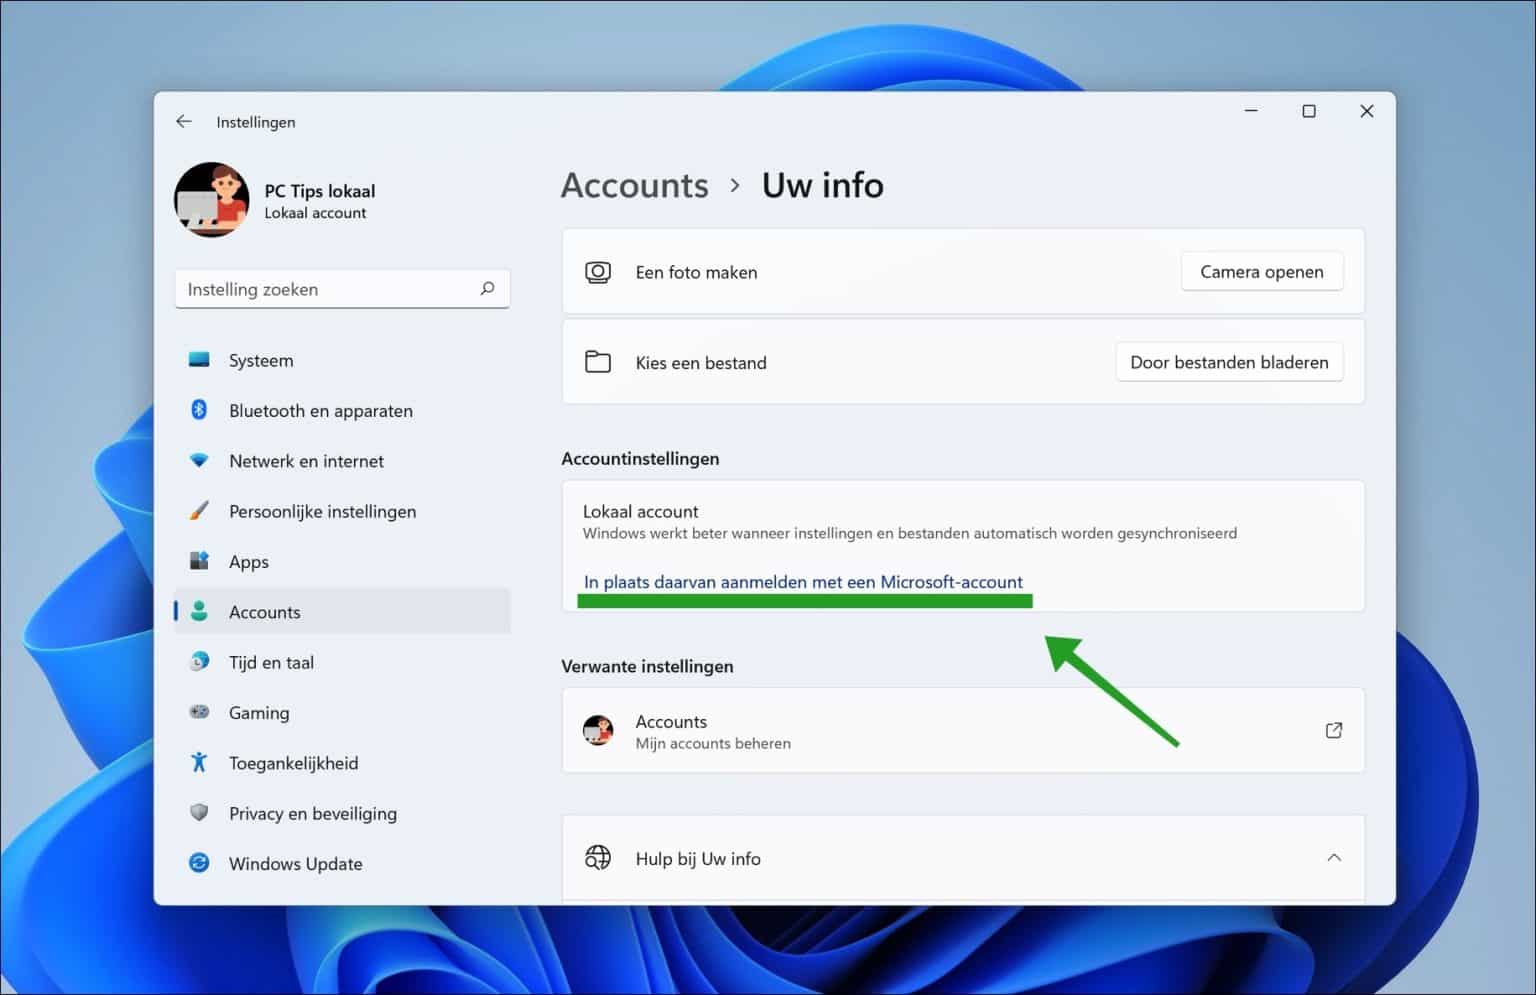Open Mijn accounts beheren via external link icon
This screenshot has height=995, width=1536.
[1334, 730]
